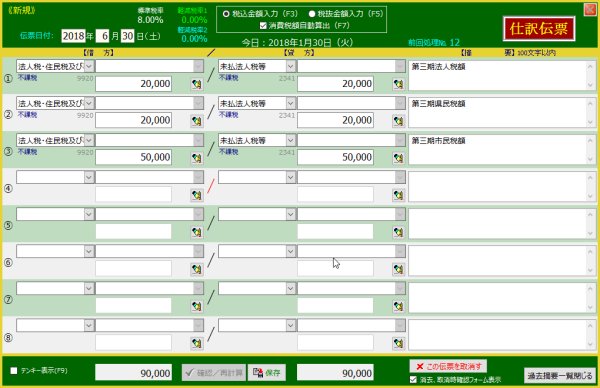This screenshot has height=388, width=600.
Task: Click row ④ empty summary field
Action: [x=502, y=186]
